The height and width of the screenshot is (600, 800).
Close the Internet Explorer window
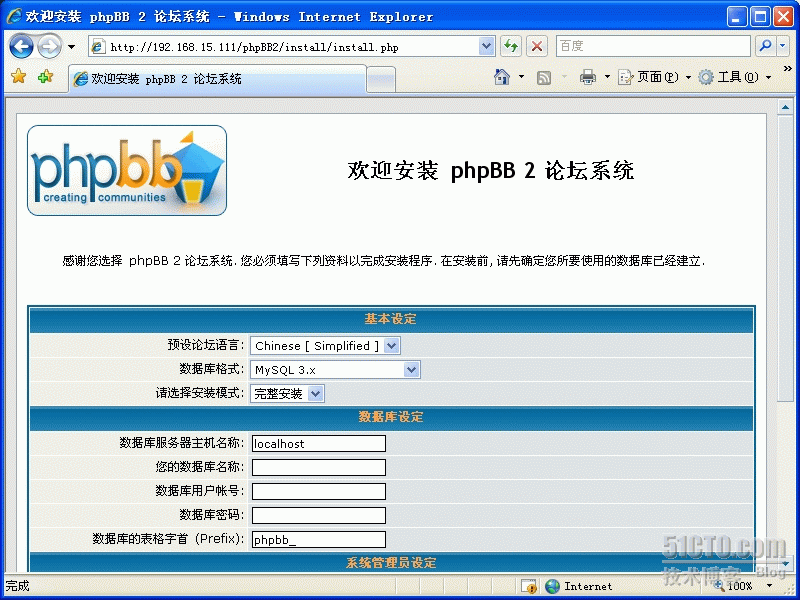(x=783, y=17)
